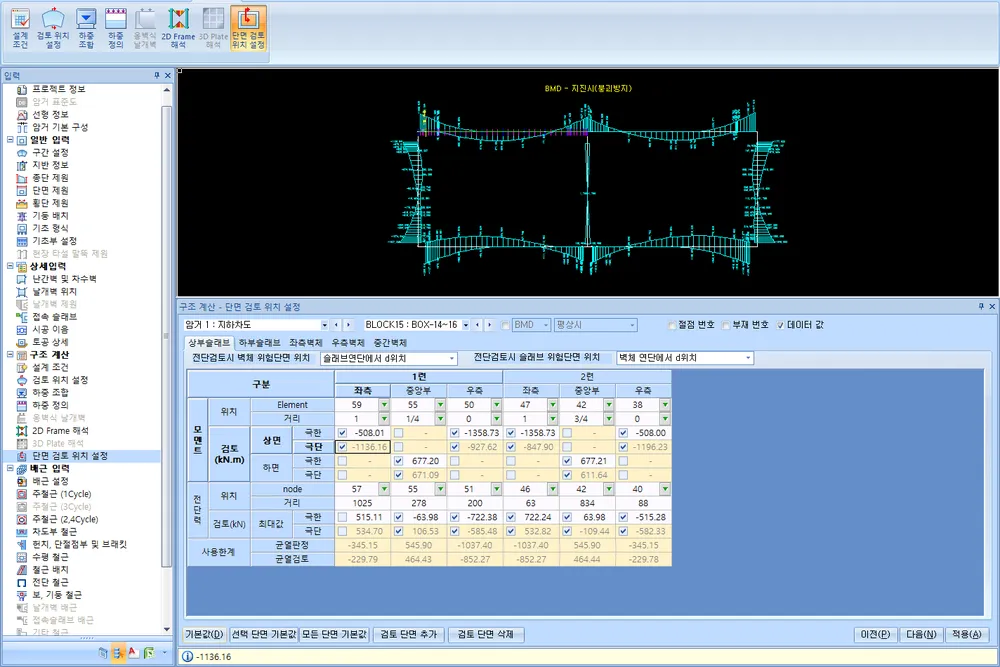Pin the 입력 panel

[x=157, y=75]
